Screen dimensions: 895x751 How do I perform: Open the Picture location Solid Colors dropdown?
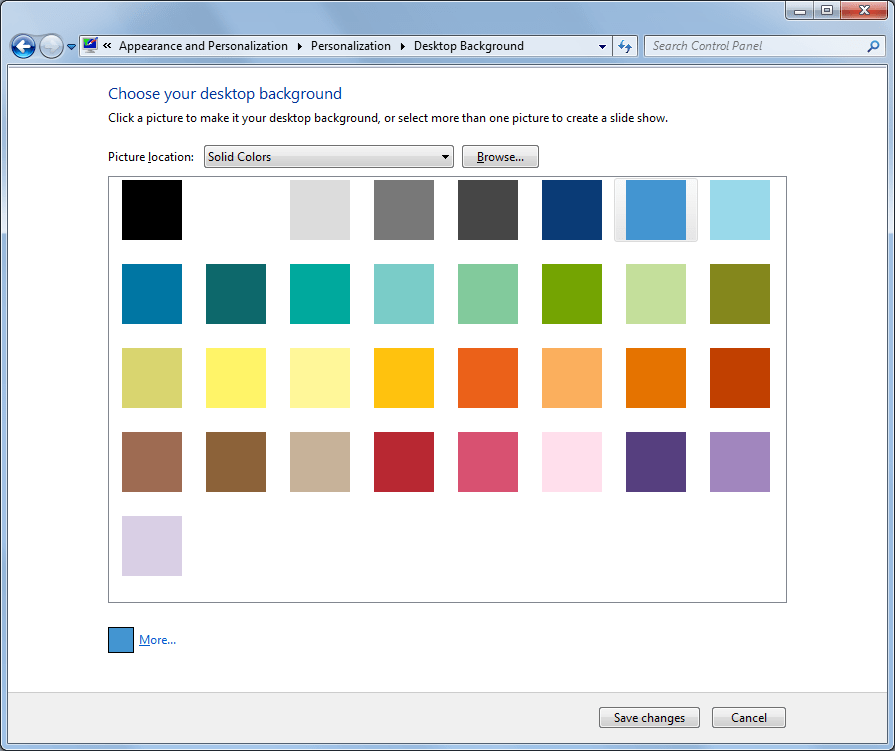point(329,156)
